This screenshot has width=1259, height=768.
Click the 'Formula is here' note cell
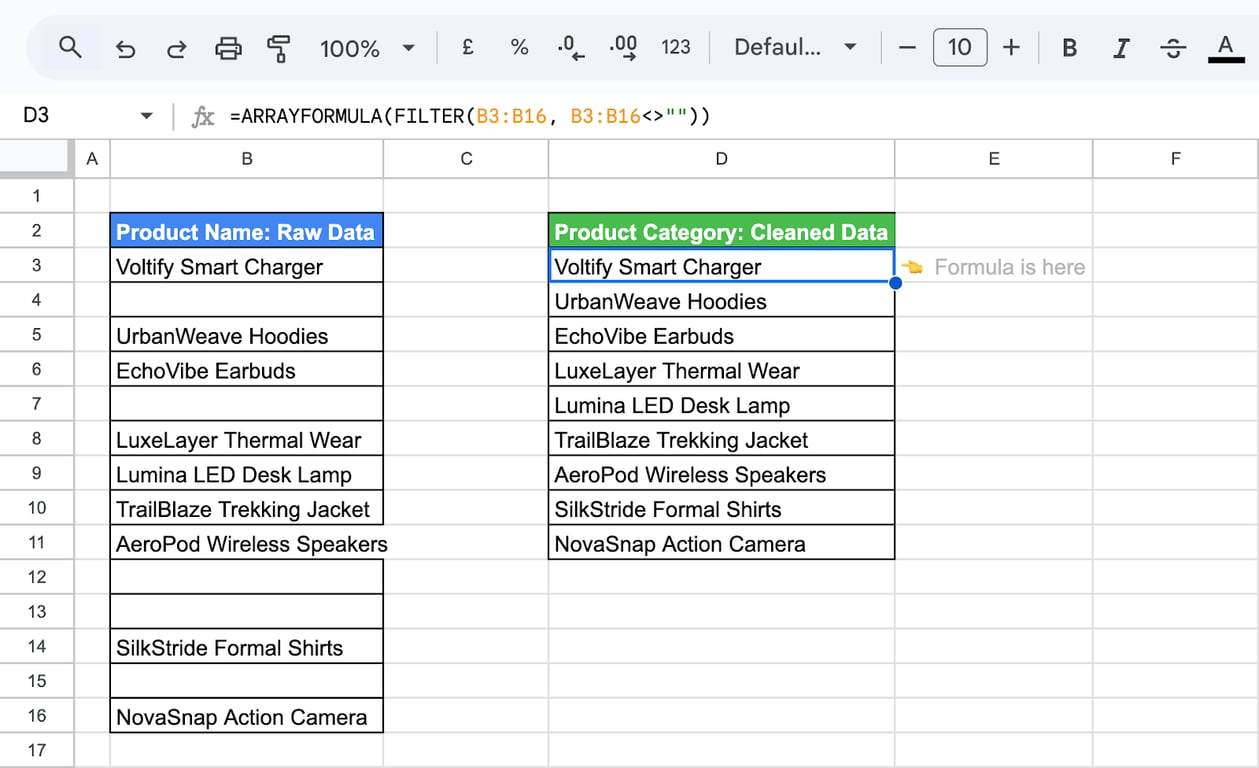(x=994, y=266)
